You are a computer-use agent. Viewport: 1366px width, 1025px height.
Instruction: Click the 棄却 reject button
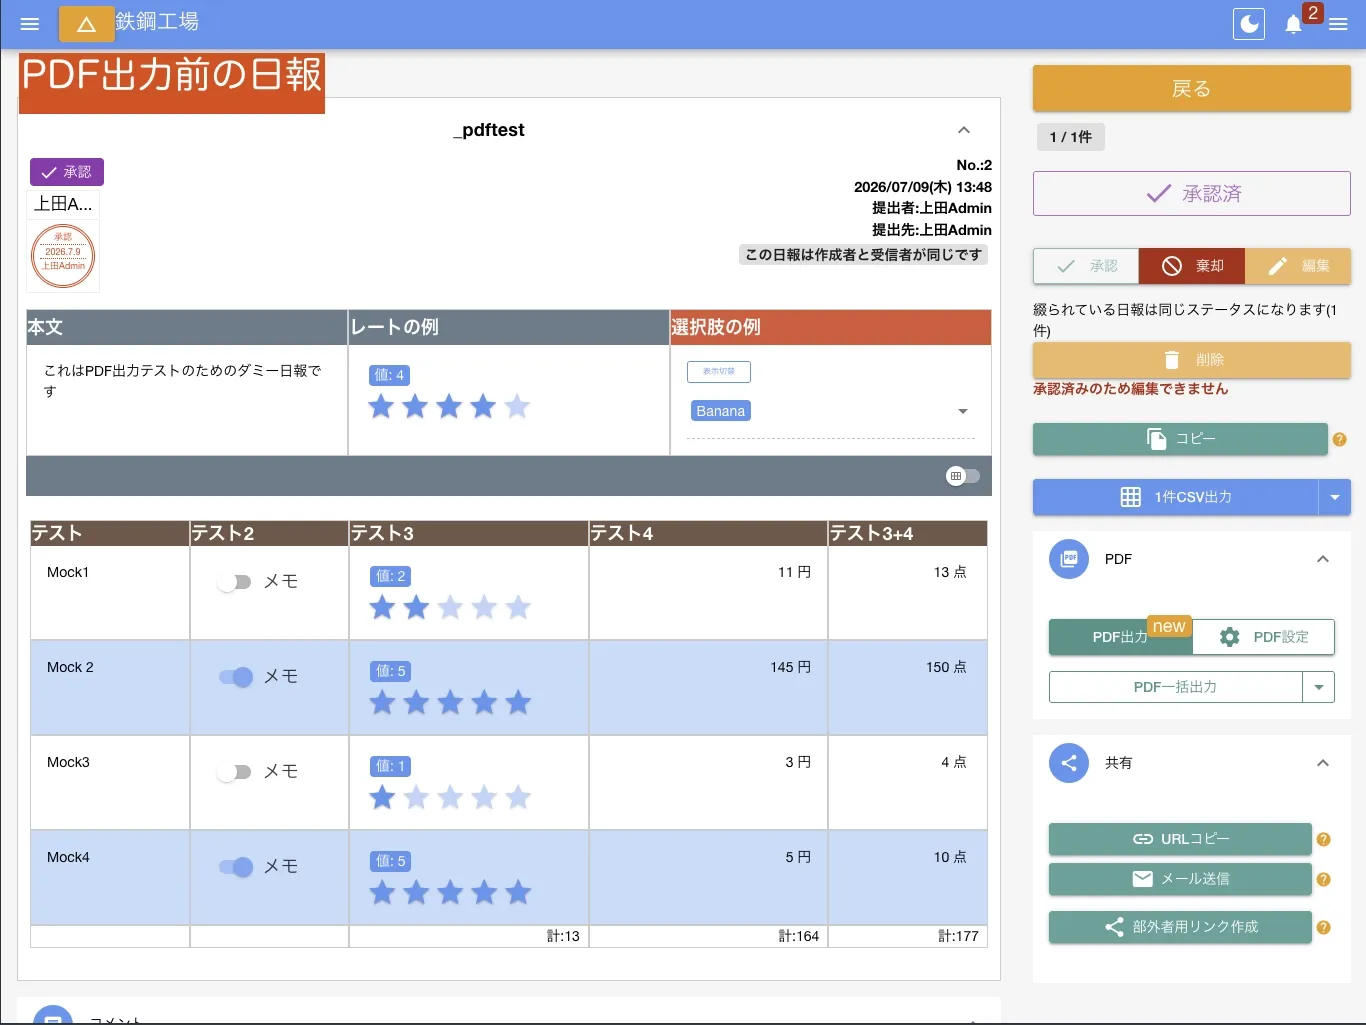1192,266
